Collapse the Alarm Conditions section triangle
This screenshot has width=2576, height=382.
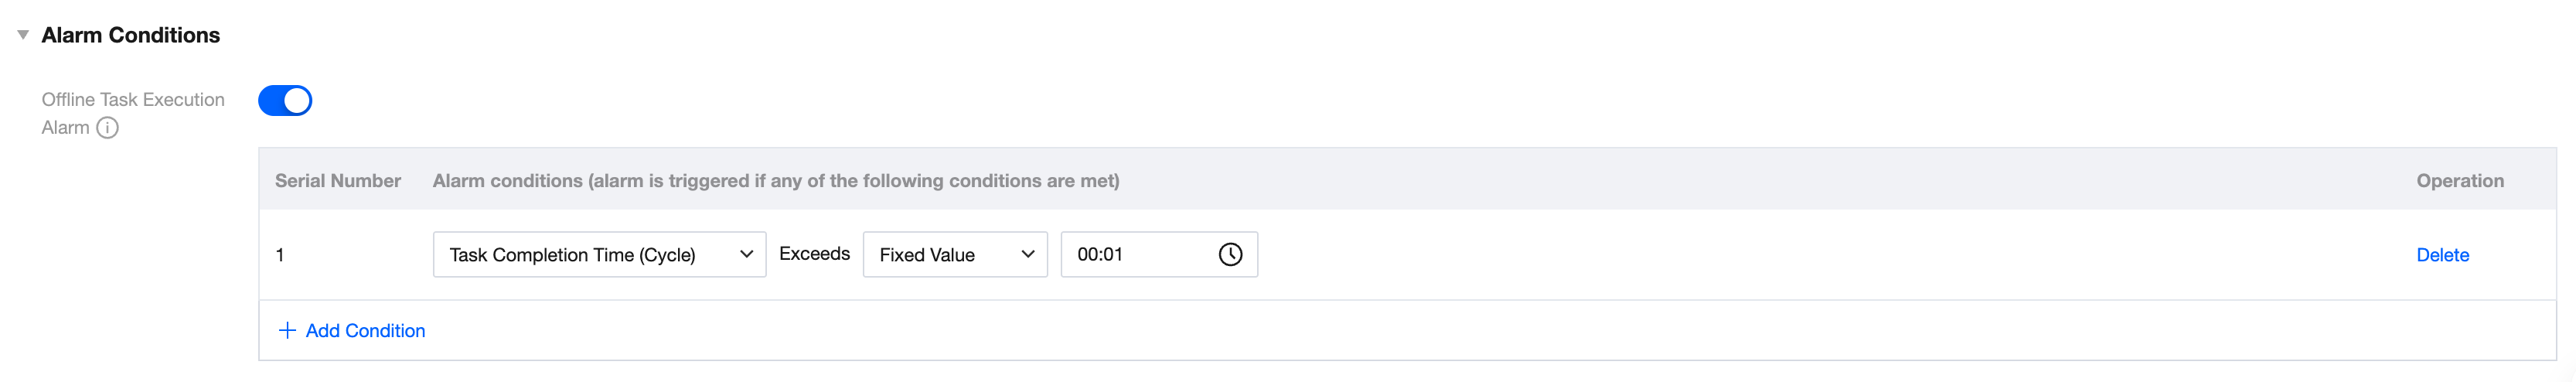(x=23, y=35)
